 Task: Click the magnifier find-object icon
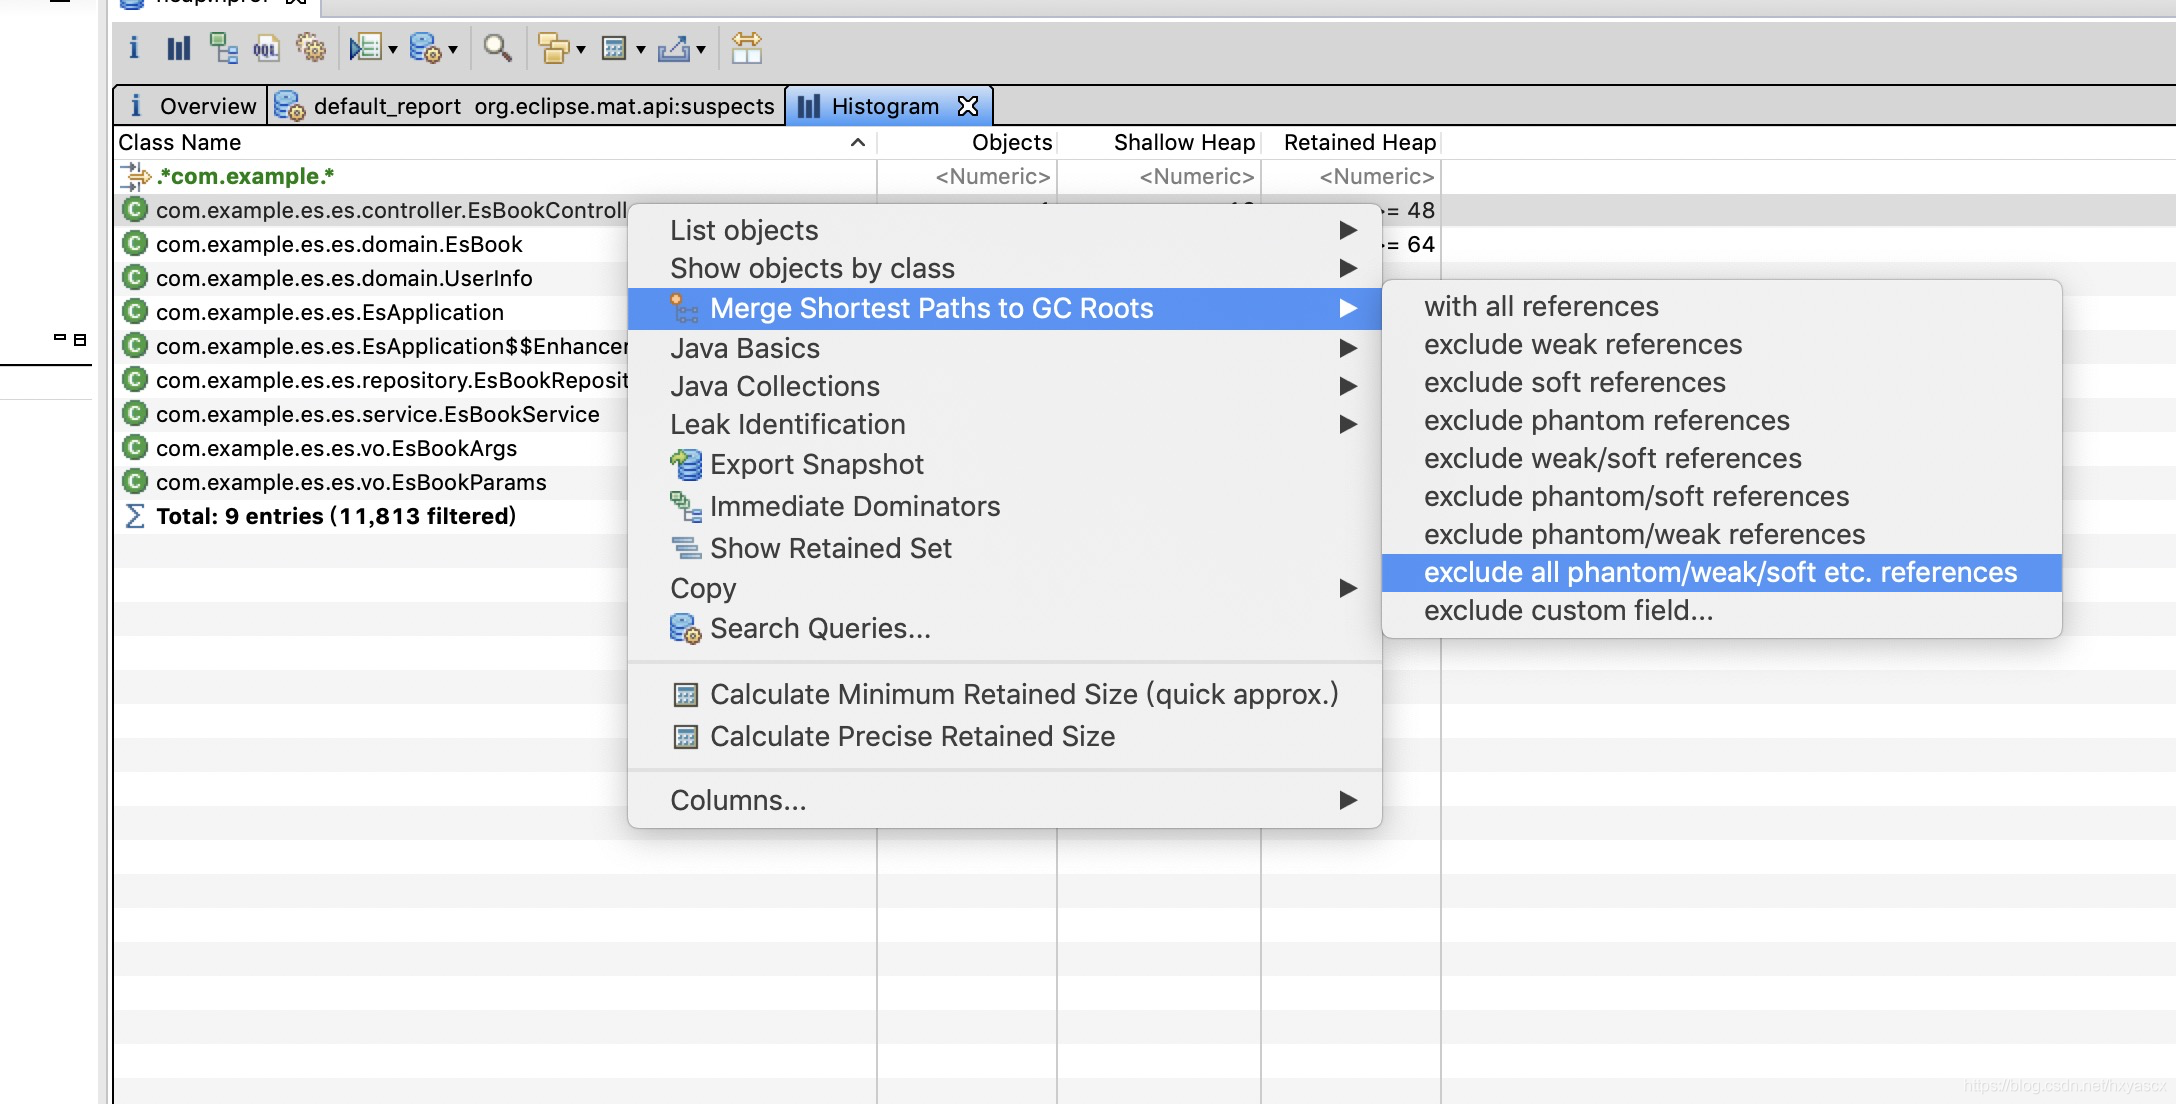(497, 47)
